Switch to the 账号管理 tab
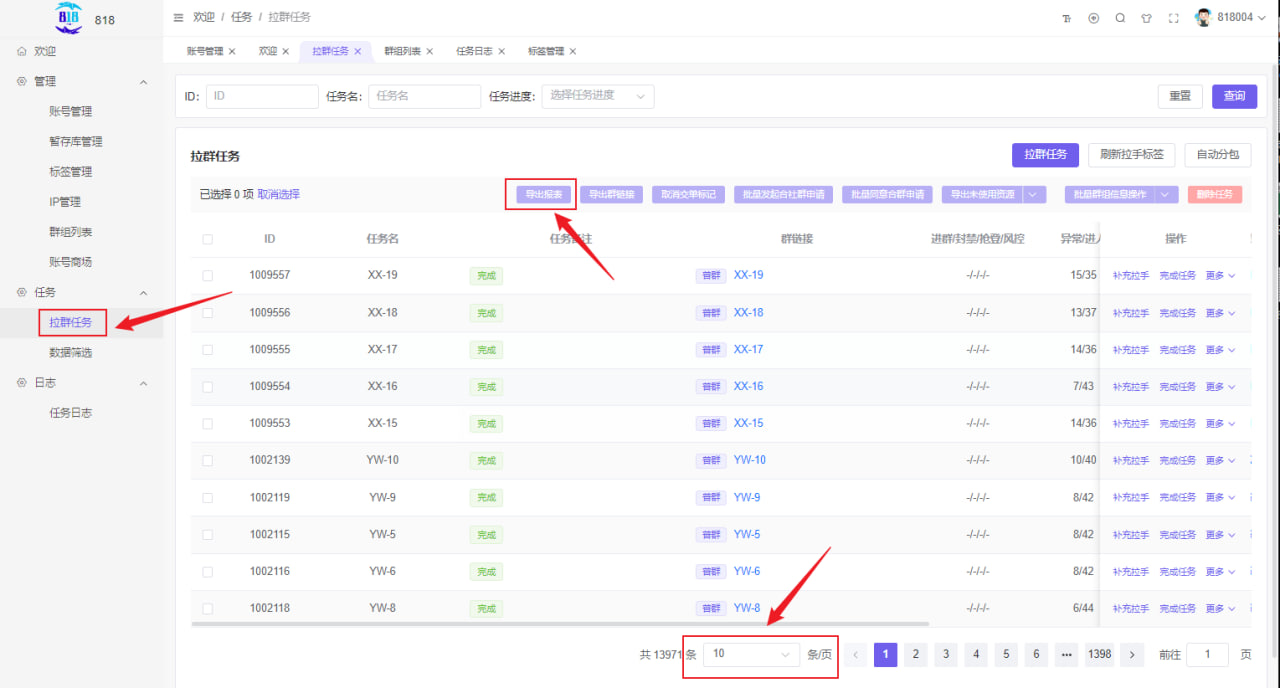1280x688 pixels. click(x=205, y=51)
